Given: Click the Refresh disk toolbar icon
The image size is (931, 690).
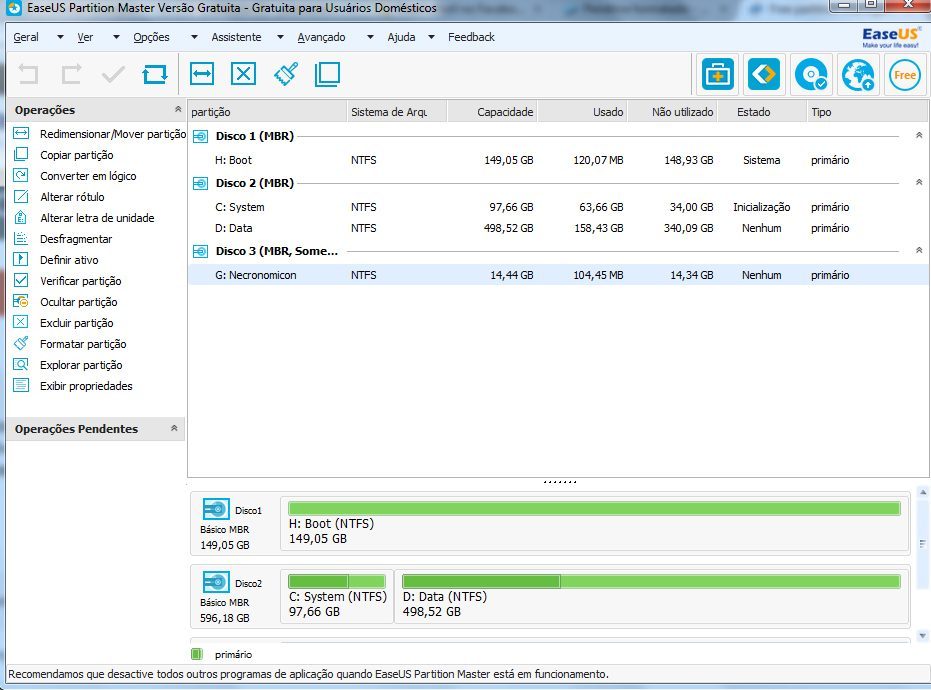Looking at the screenshot, I should point(155,74).
